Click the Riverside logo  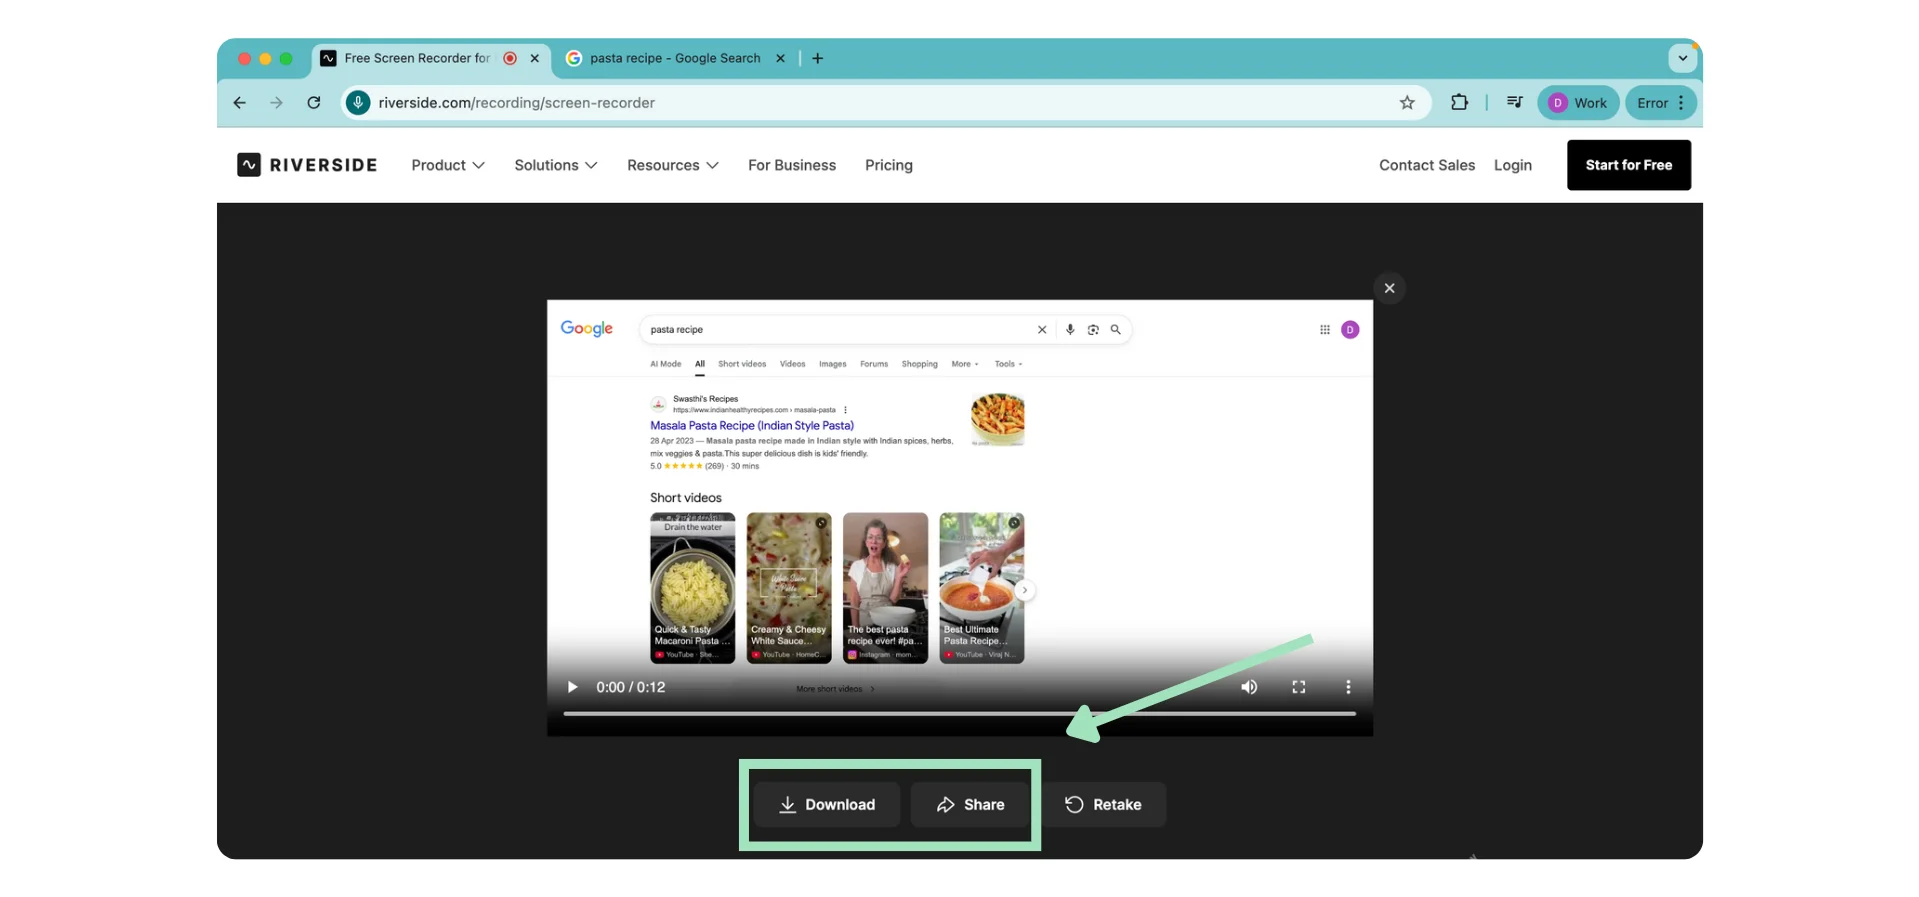click(x=307, y=165)
